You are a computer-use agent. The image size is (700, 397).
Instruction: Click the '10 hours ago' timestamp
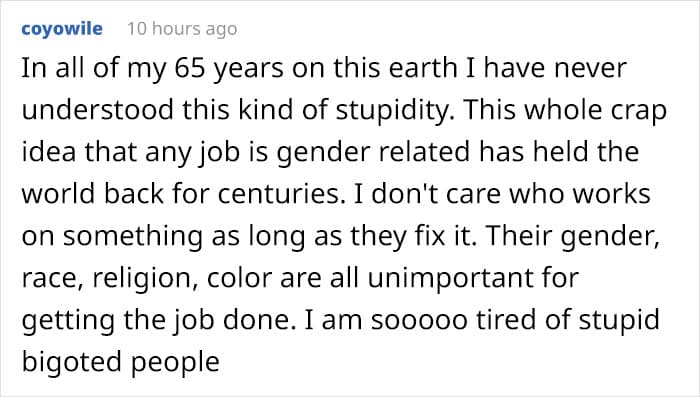pos(182,29)
